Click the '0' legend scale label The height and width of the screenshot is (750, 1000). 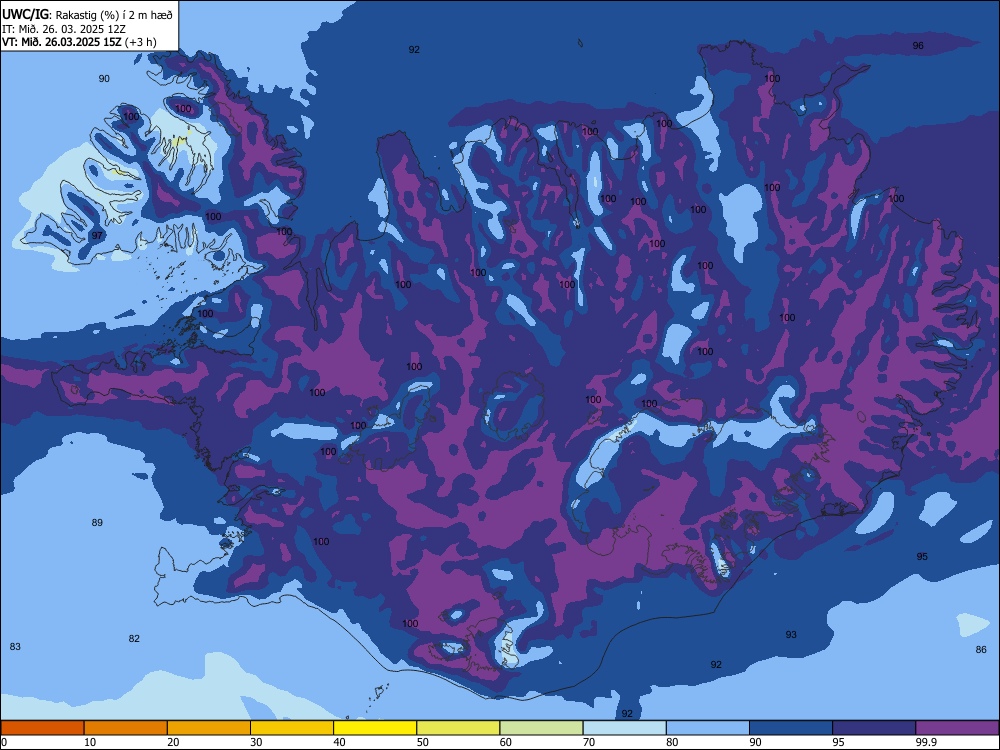[x=4, y=742]
